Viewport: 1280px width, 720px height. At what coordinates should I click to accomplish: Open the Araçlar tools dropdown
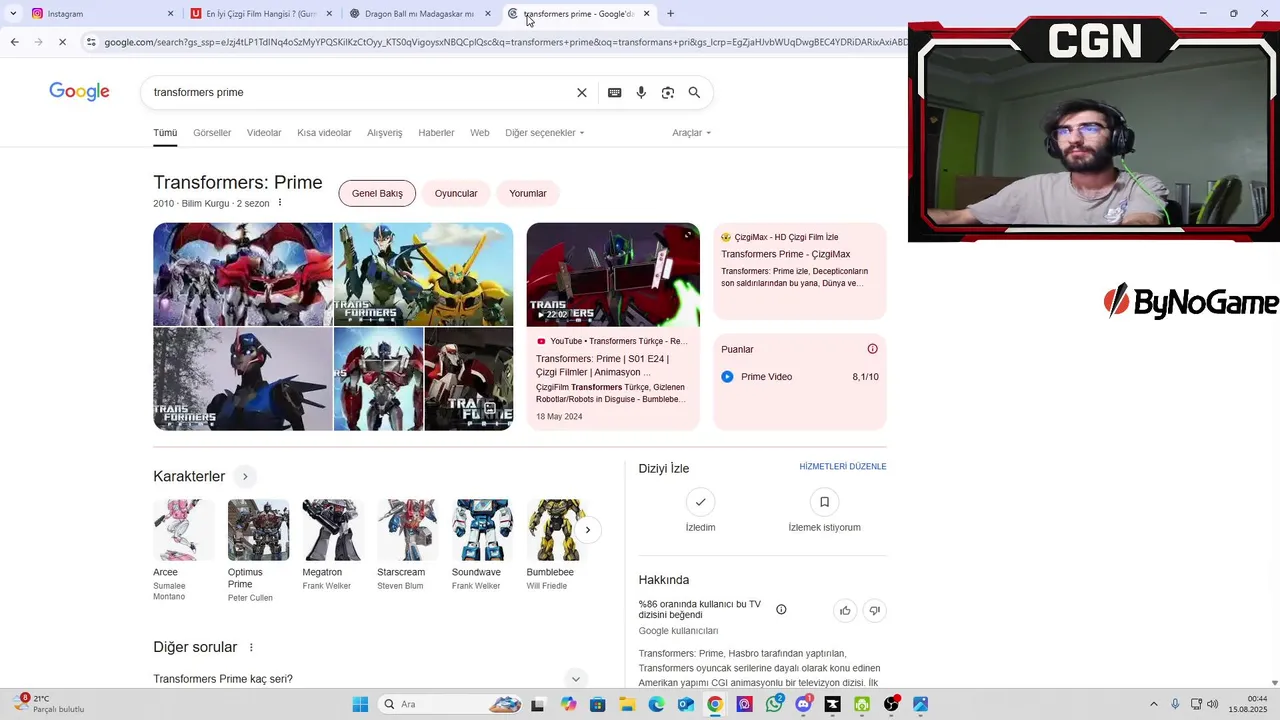(691, 133)
